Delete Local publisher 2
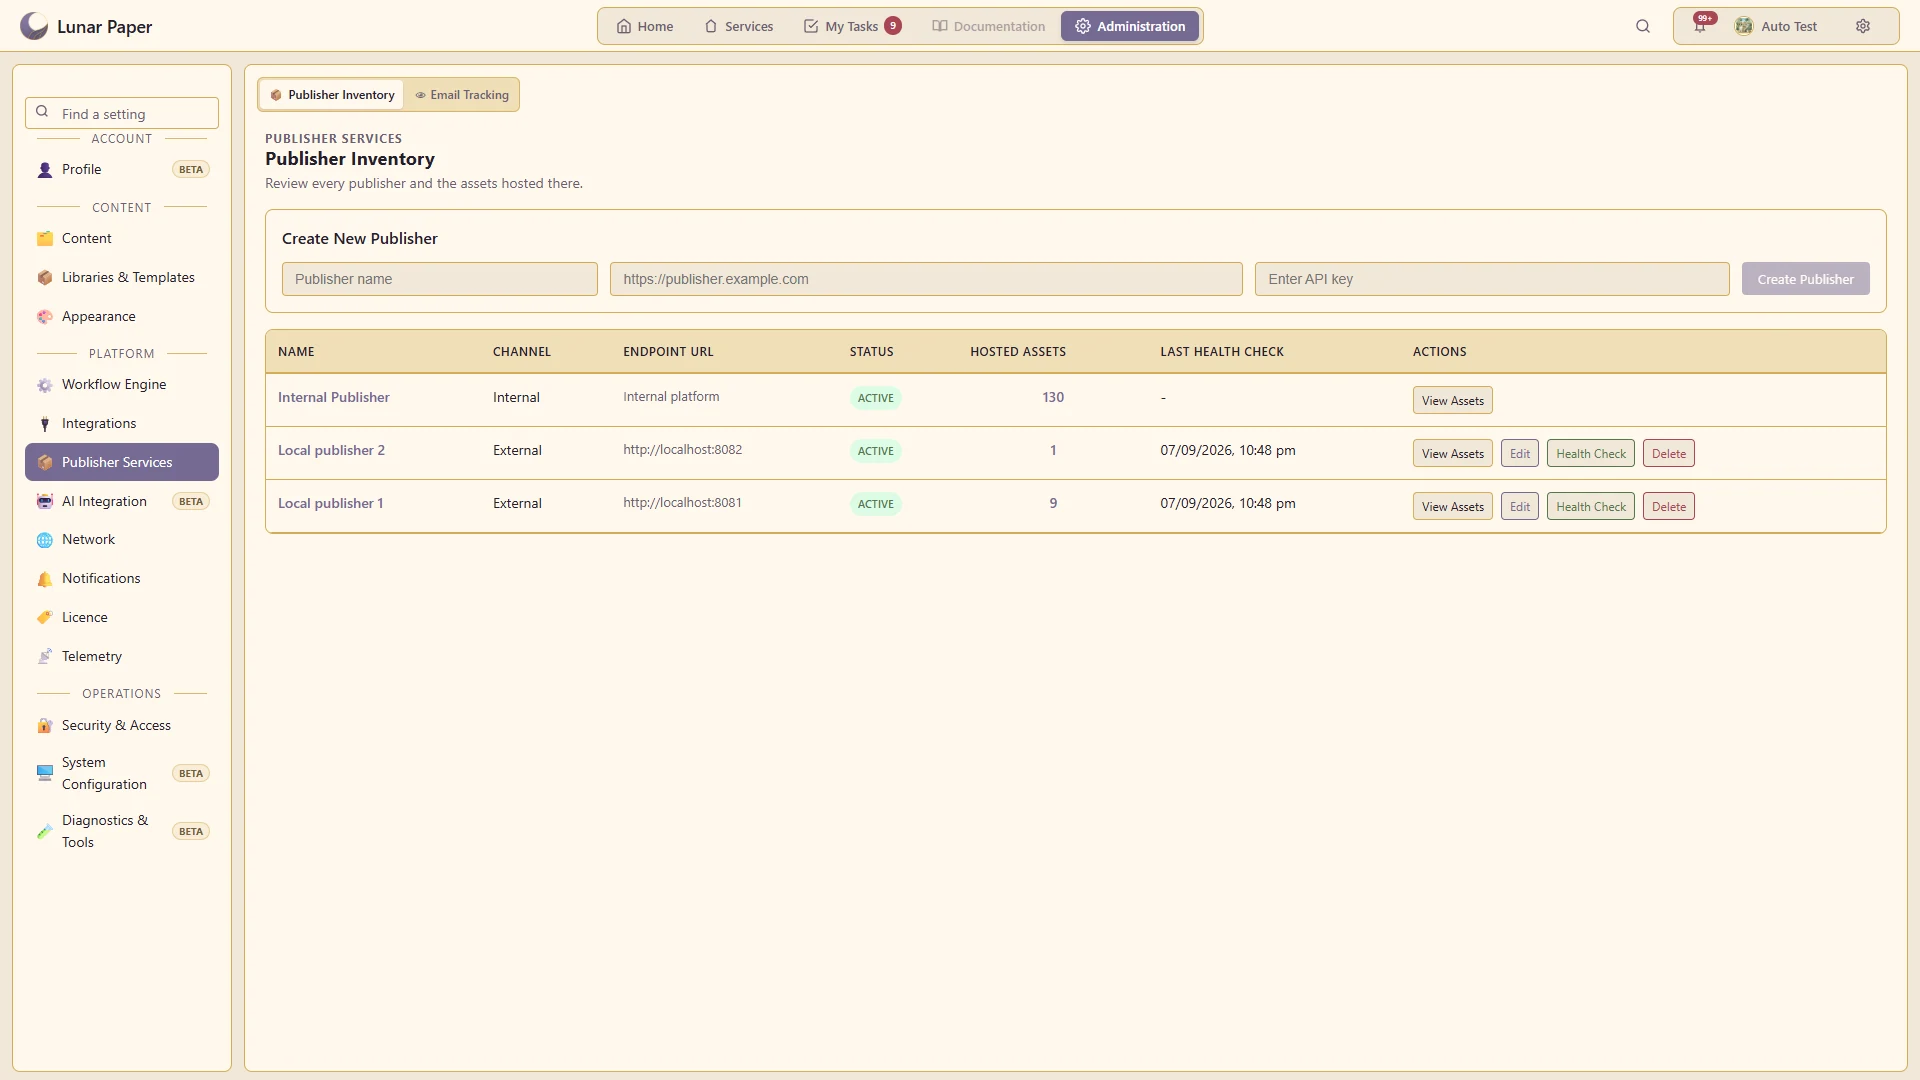This screenshot has height=1080, width=1920. [1668, 454]
